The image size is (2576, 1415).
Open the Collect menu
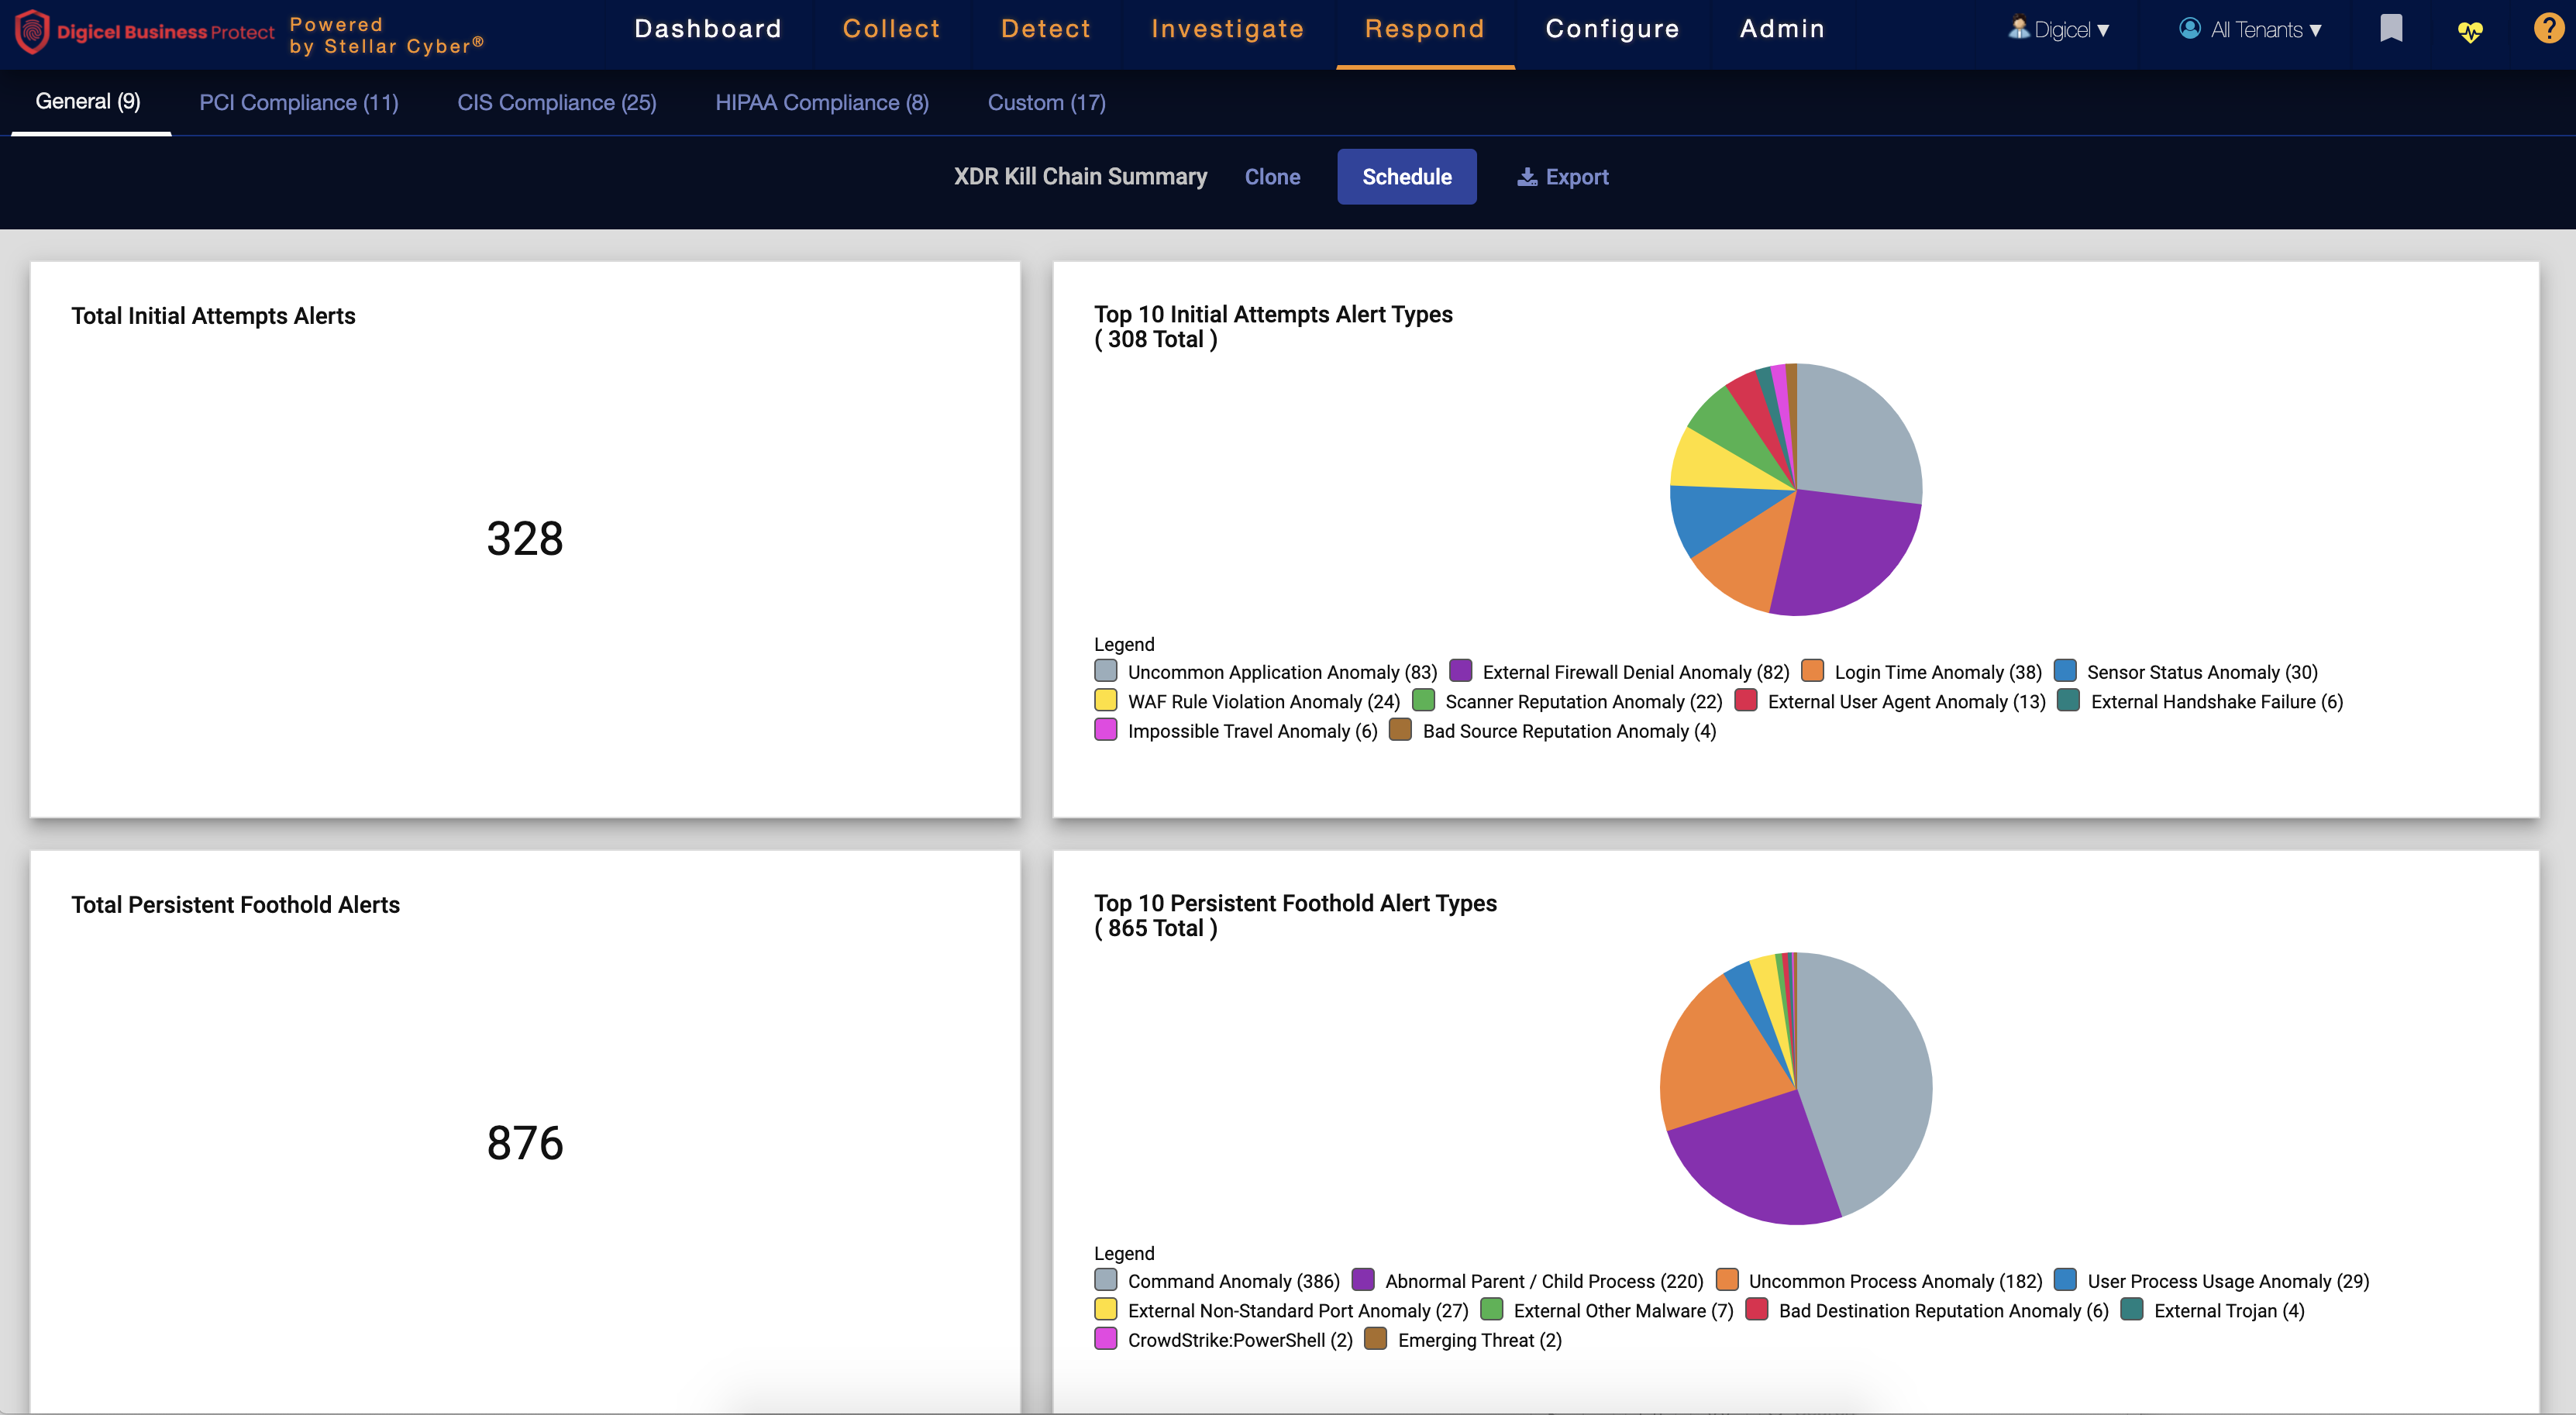(x=891, y=29)
